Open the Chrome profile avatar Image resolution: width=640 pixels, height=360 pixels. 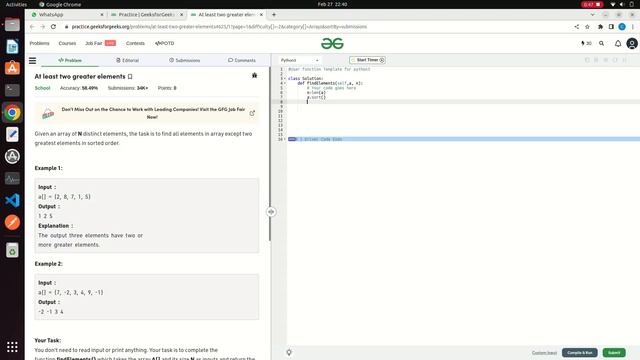click(x=622, y=27)
